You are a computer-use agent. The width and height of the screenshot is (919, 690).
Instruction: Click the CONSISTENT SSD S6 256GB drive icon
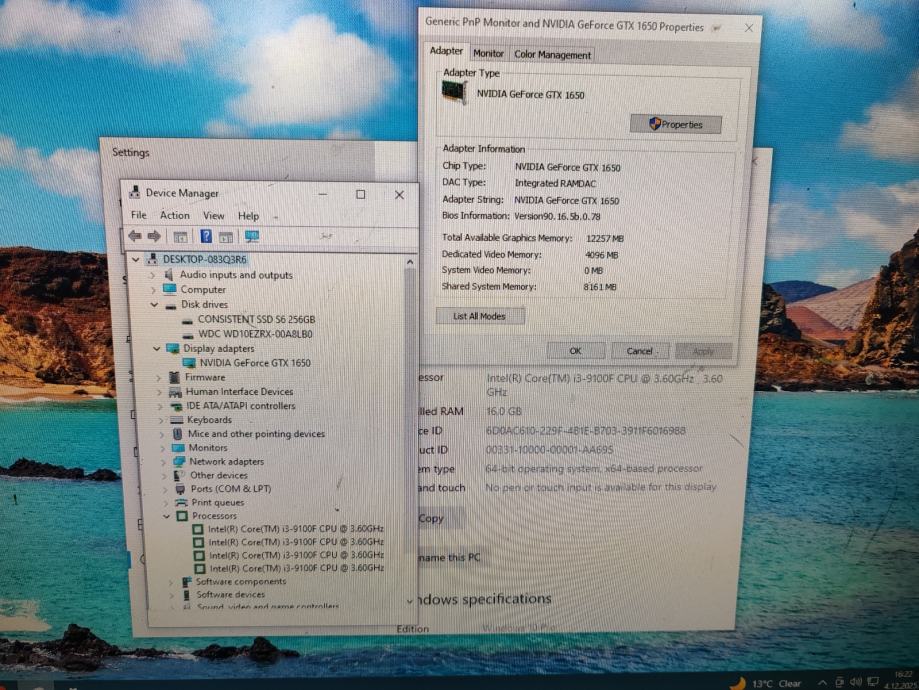pos(187,320)
